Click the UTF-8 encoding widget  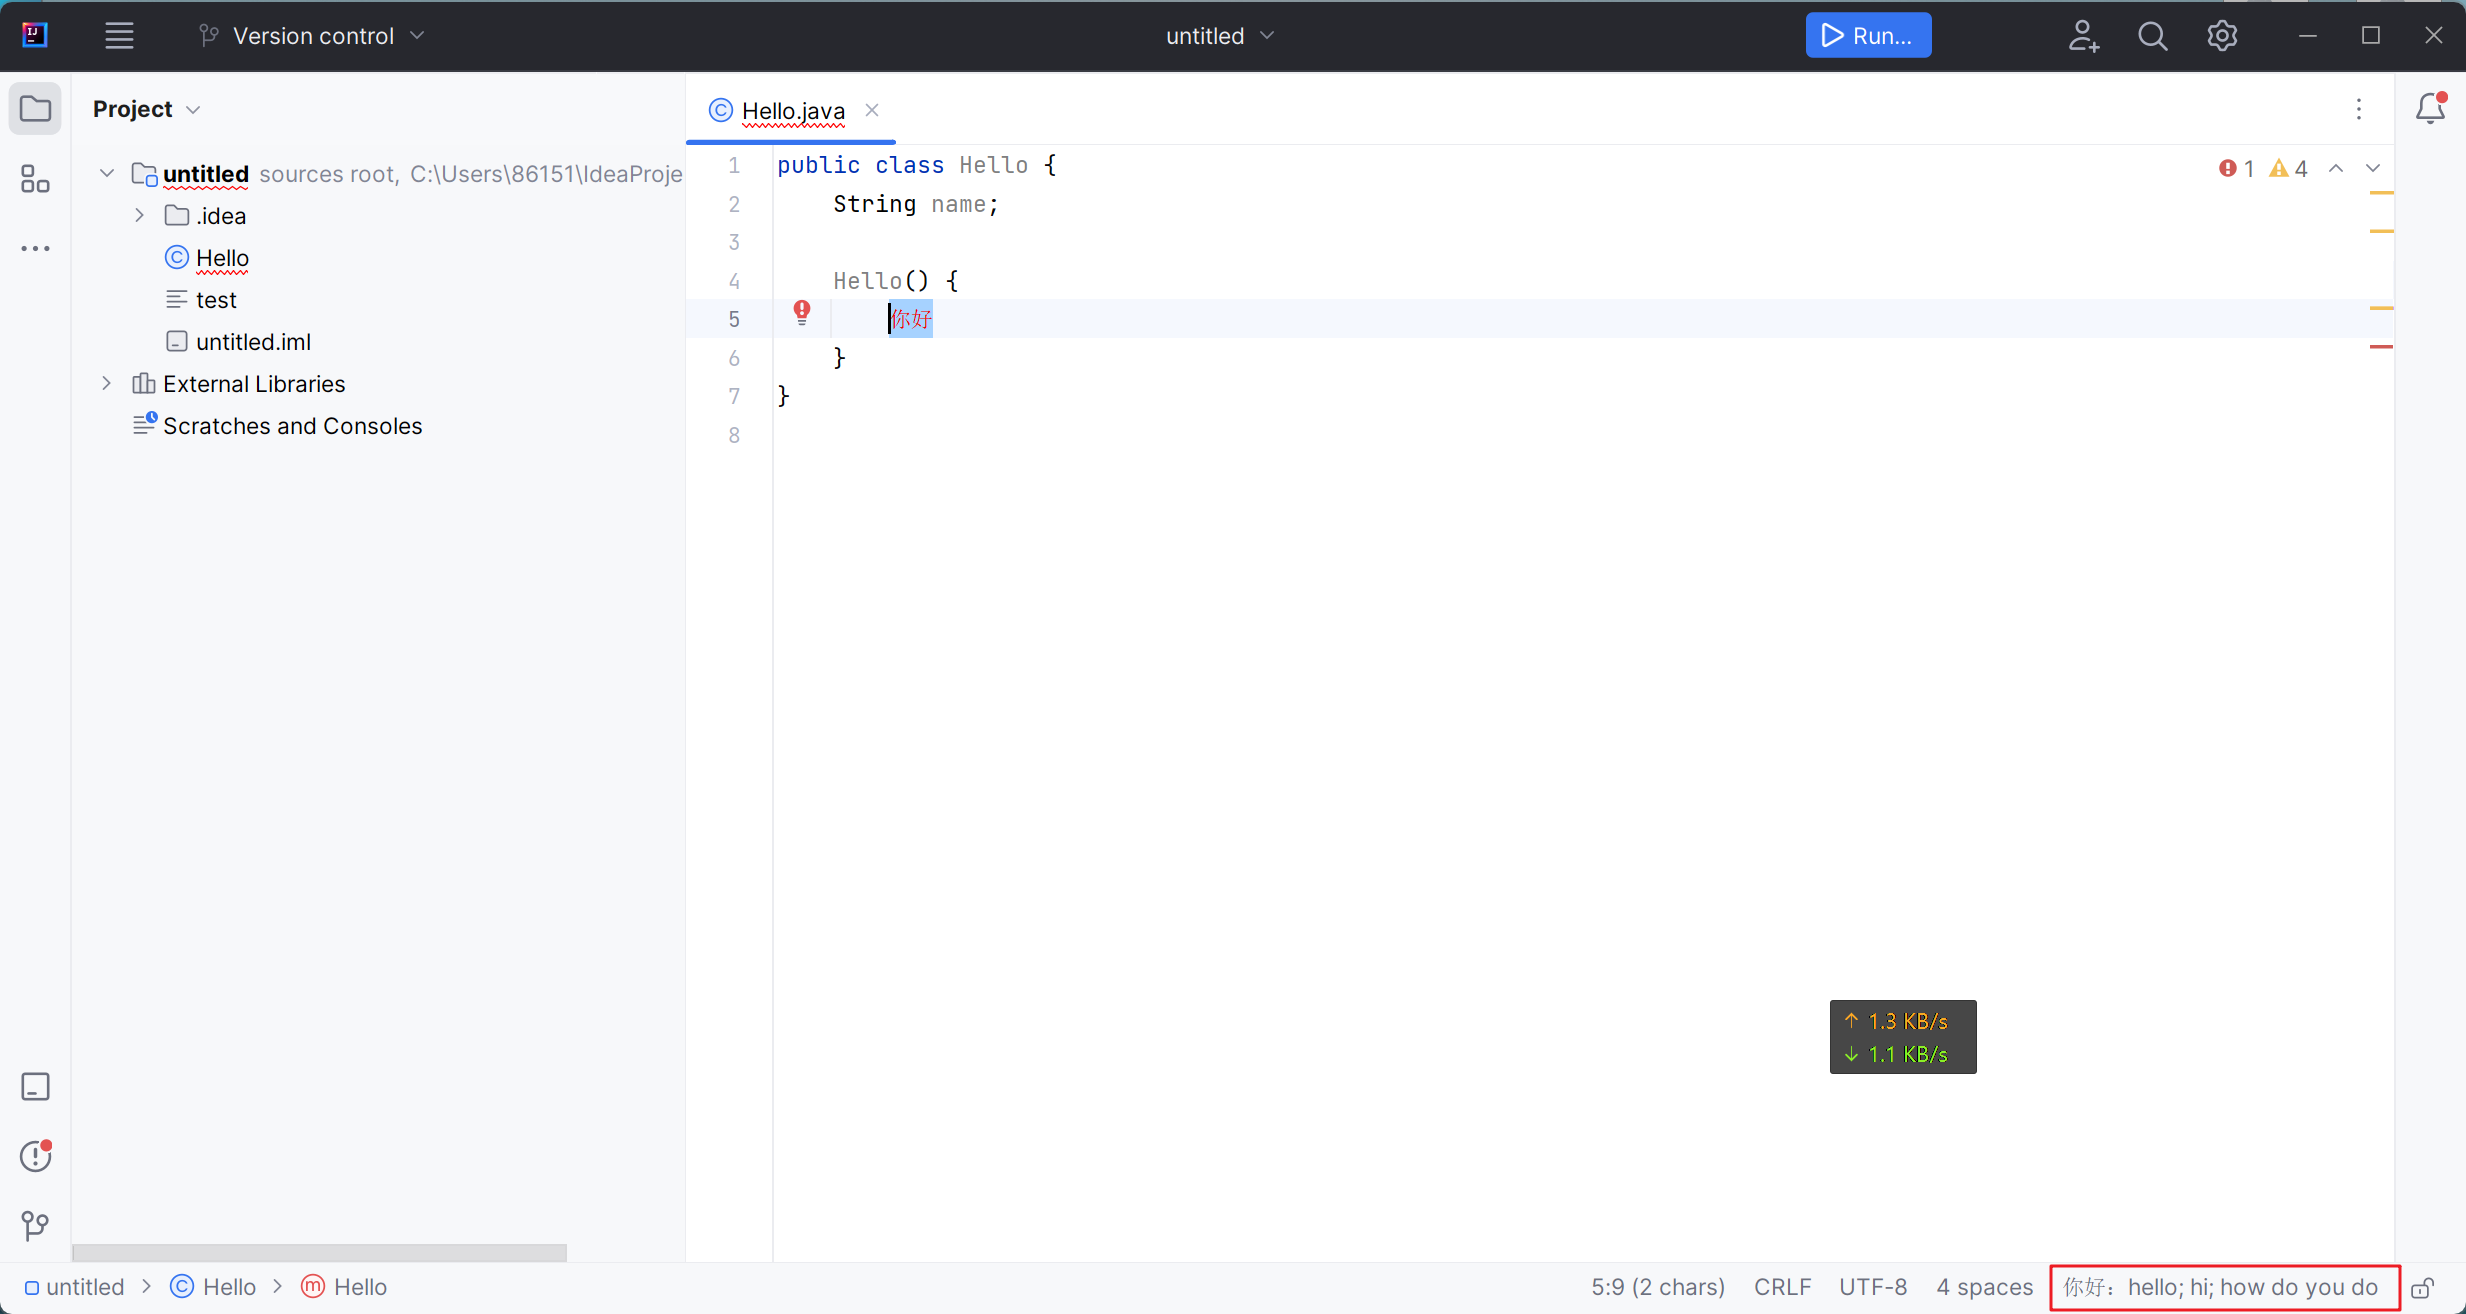click(x=1872, y=1287)
